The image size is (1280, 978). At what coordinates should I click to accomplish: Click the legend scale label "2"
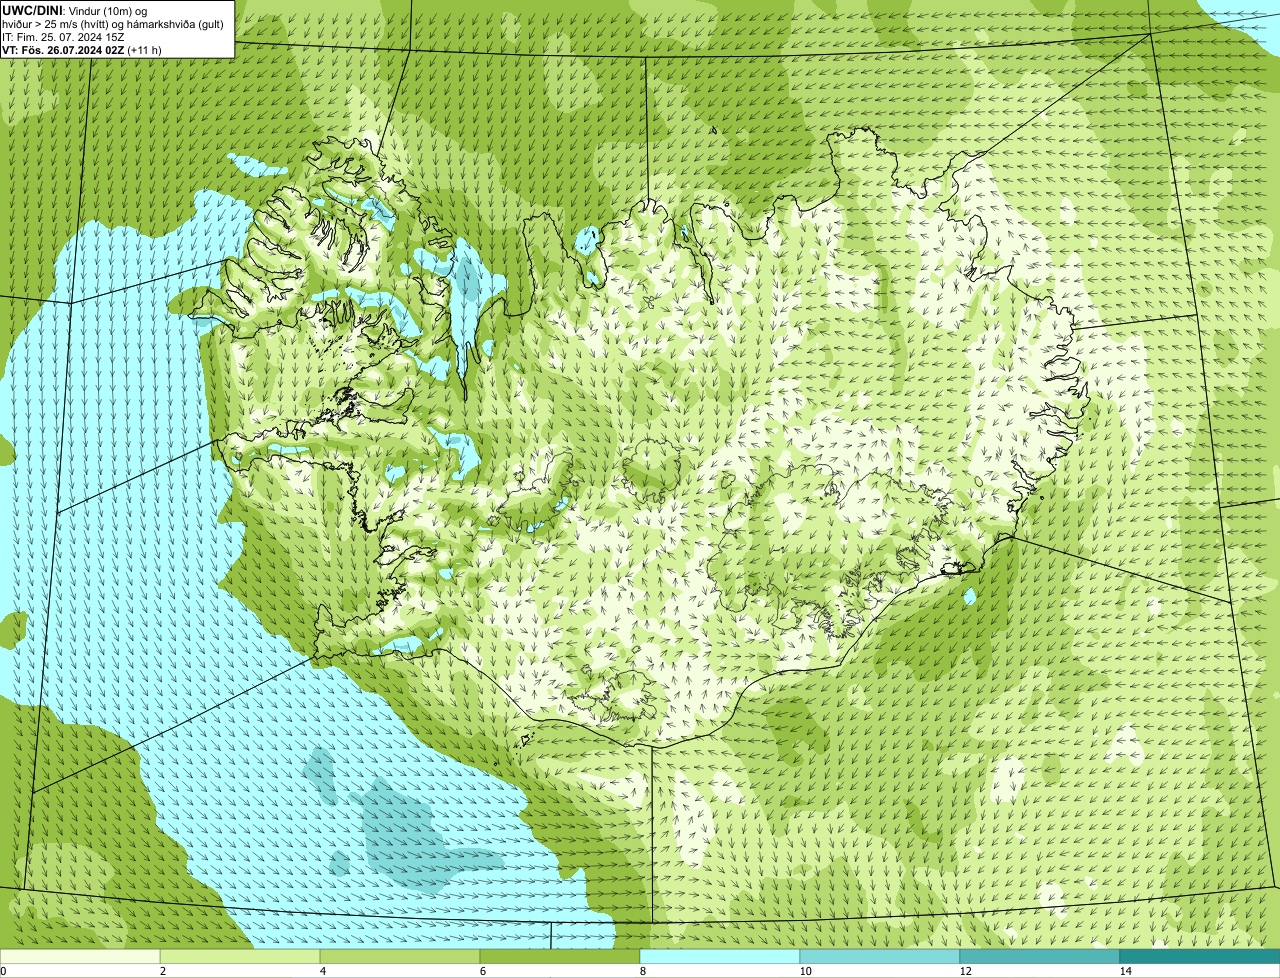[162, 971]
